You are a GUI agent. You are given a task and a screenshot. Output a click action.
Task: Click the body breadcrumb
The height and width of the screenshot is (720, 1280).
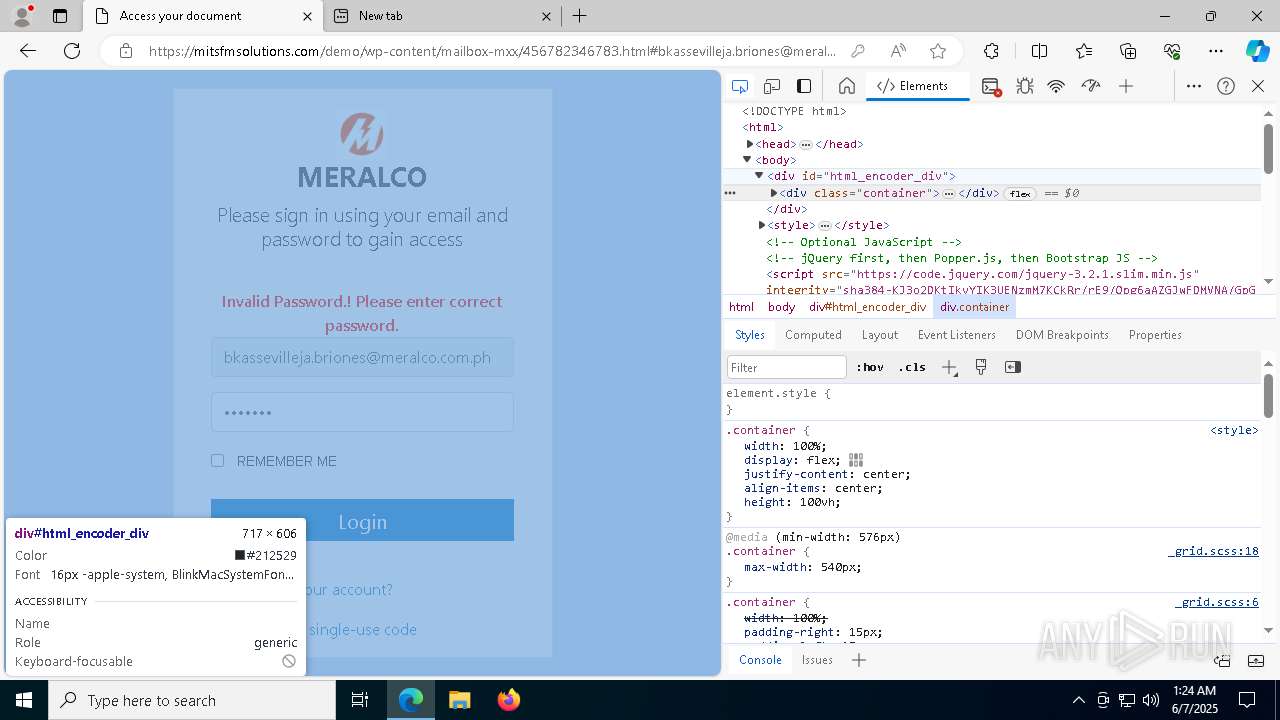(782, 307)
